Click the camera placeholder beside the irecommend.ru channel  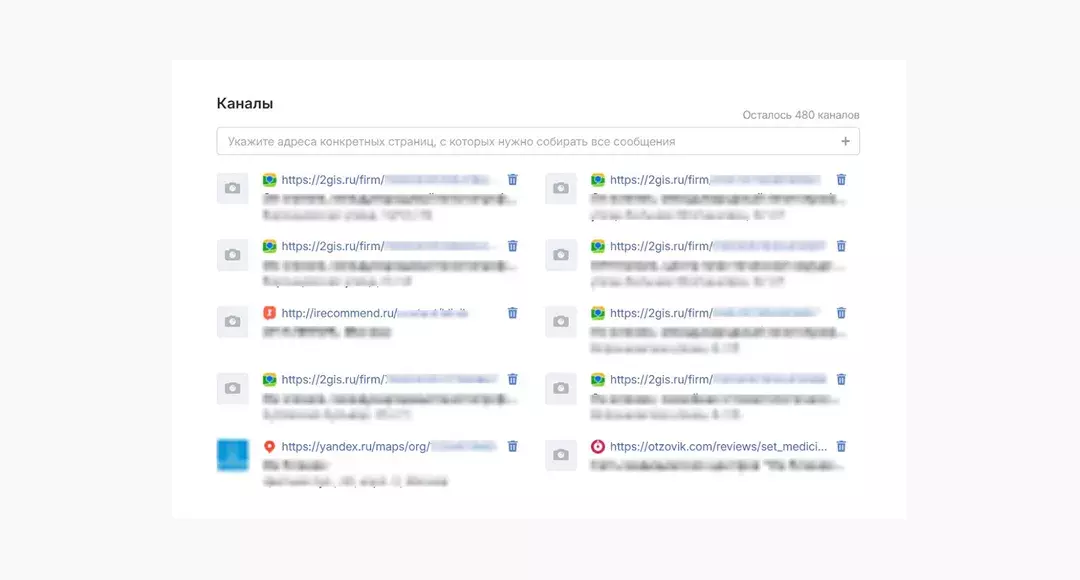point(232,322)
